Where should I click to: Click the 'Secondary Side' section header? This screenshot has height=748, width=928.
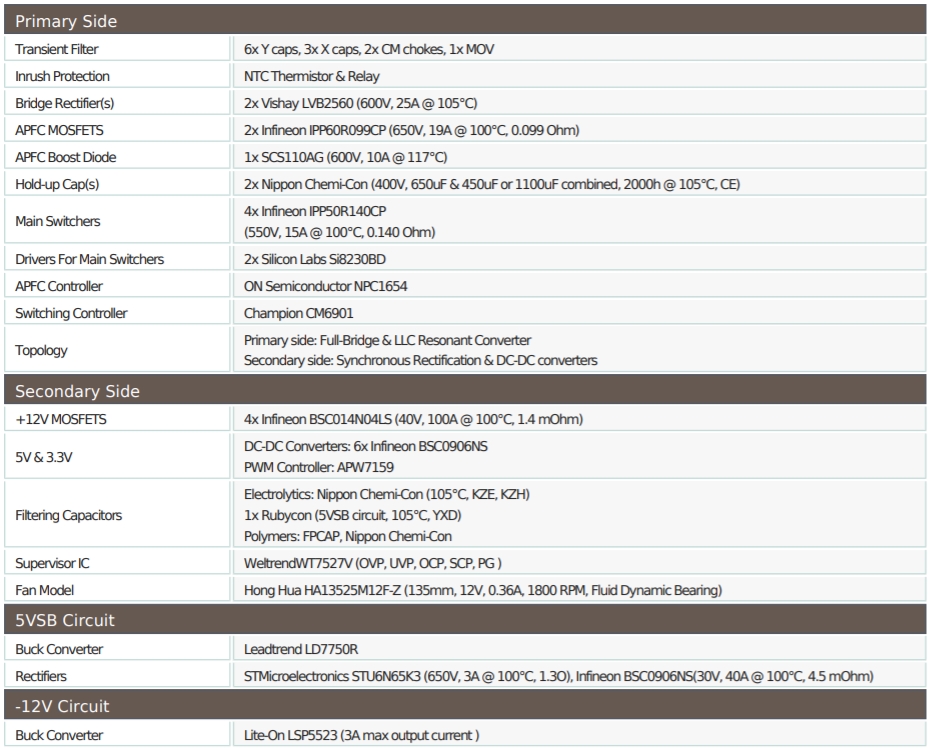click(465, 391)
